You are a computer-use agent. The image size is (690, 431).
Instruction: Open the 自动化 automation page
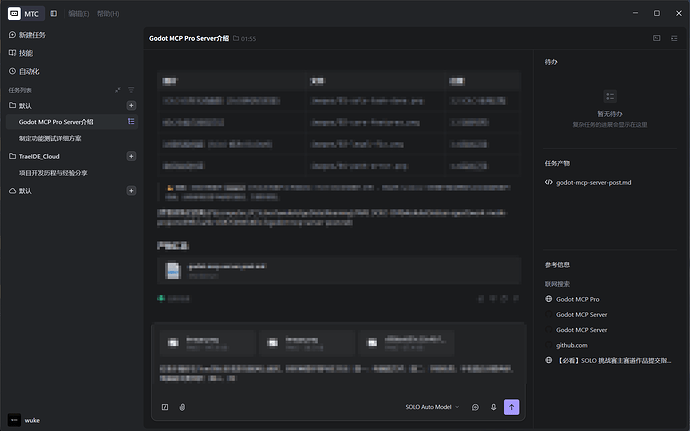click(24, 71)
